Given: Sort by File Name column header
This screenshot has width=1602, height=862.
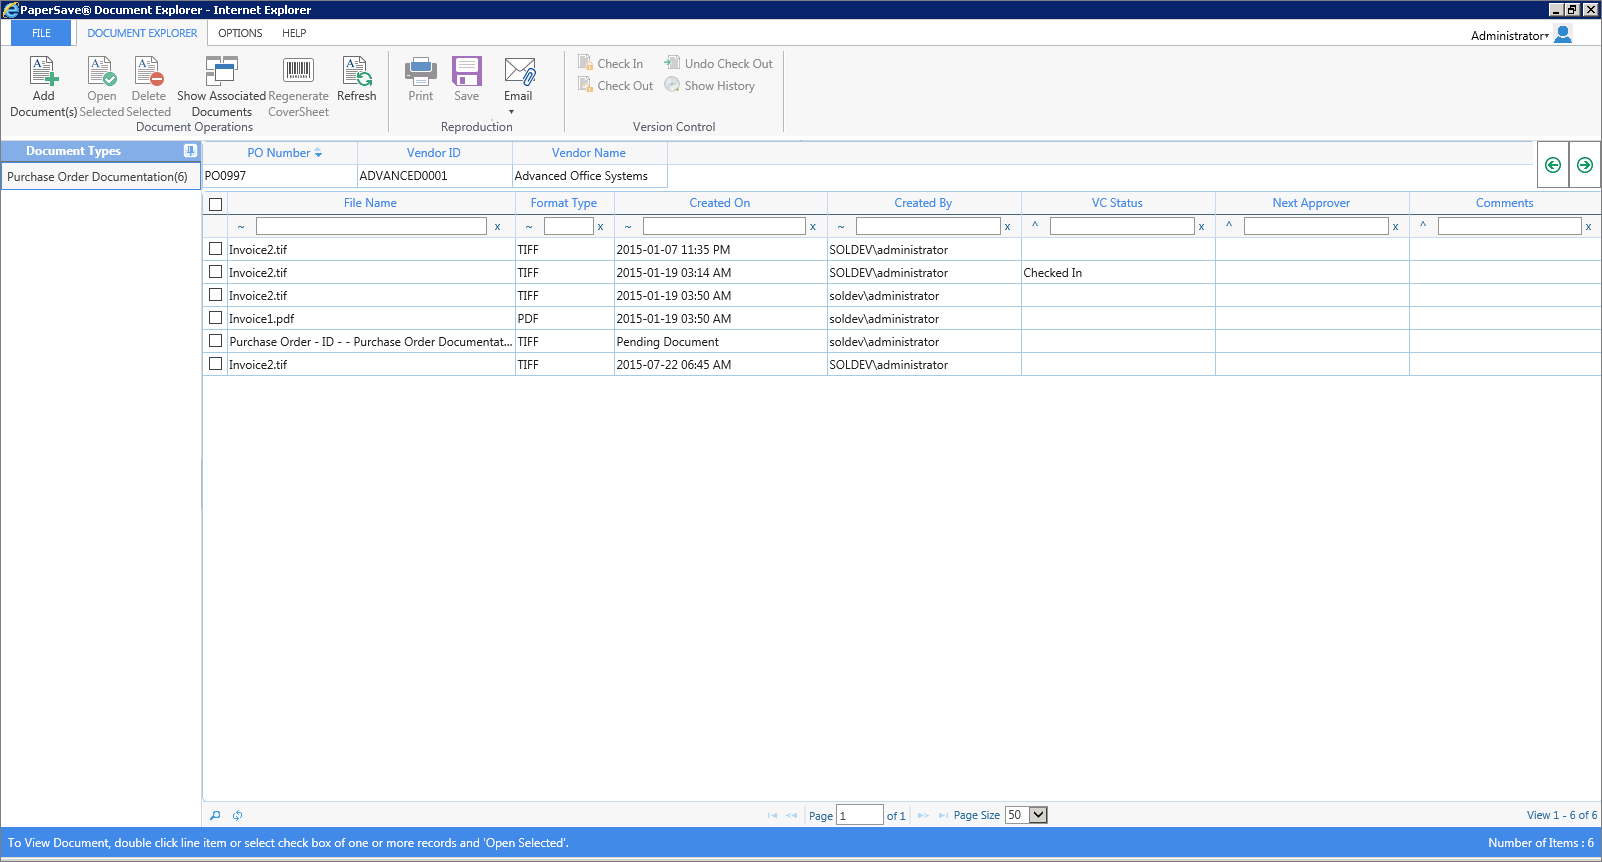Looking at the screenshot, I should [370, 203].
